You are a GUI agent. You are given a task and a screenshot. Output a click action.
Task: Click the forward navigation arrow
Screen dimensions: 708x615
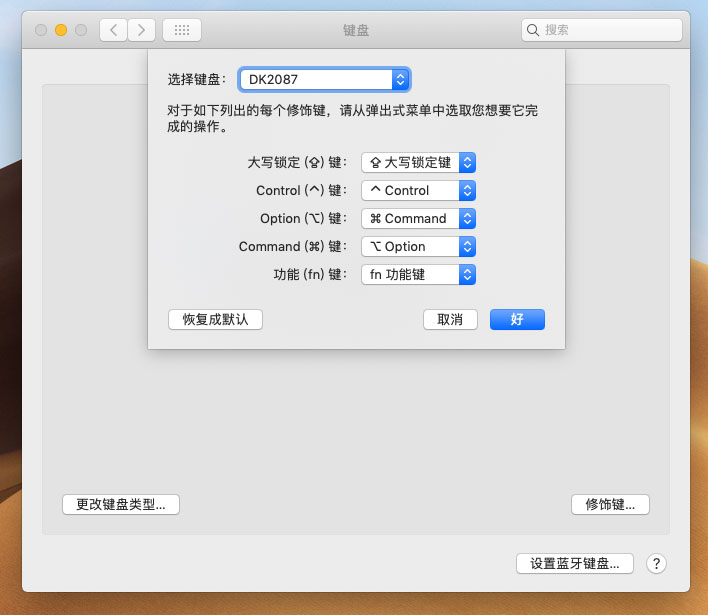point(141,30)
